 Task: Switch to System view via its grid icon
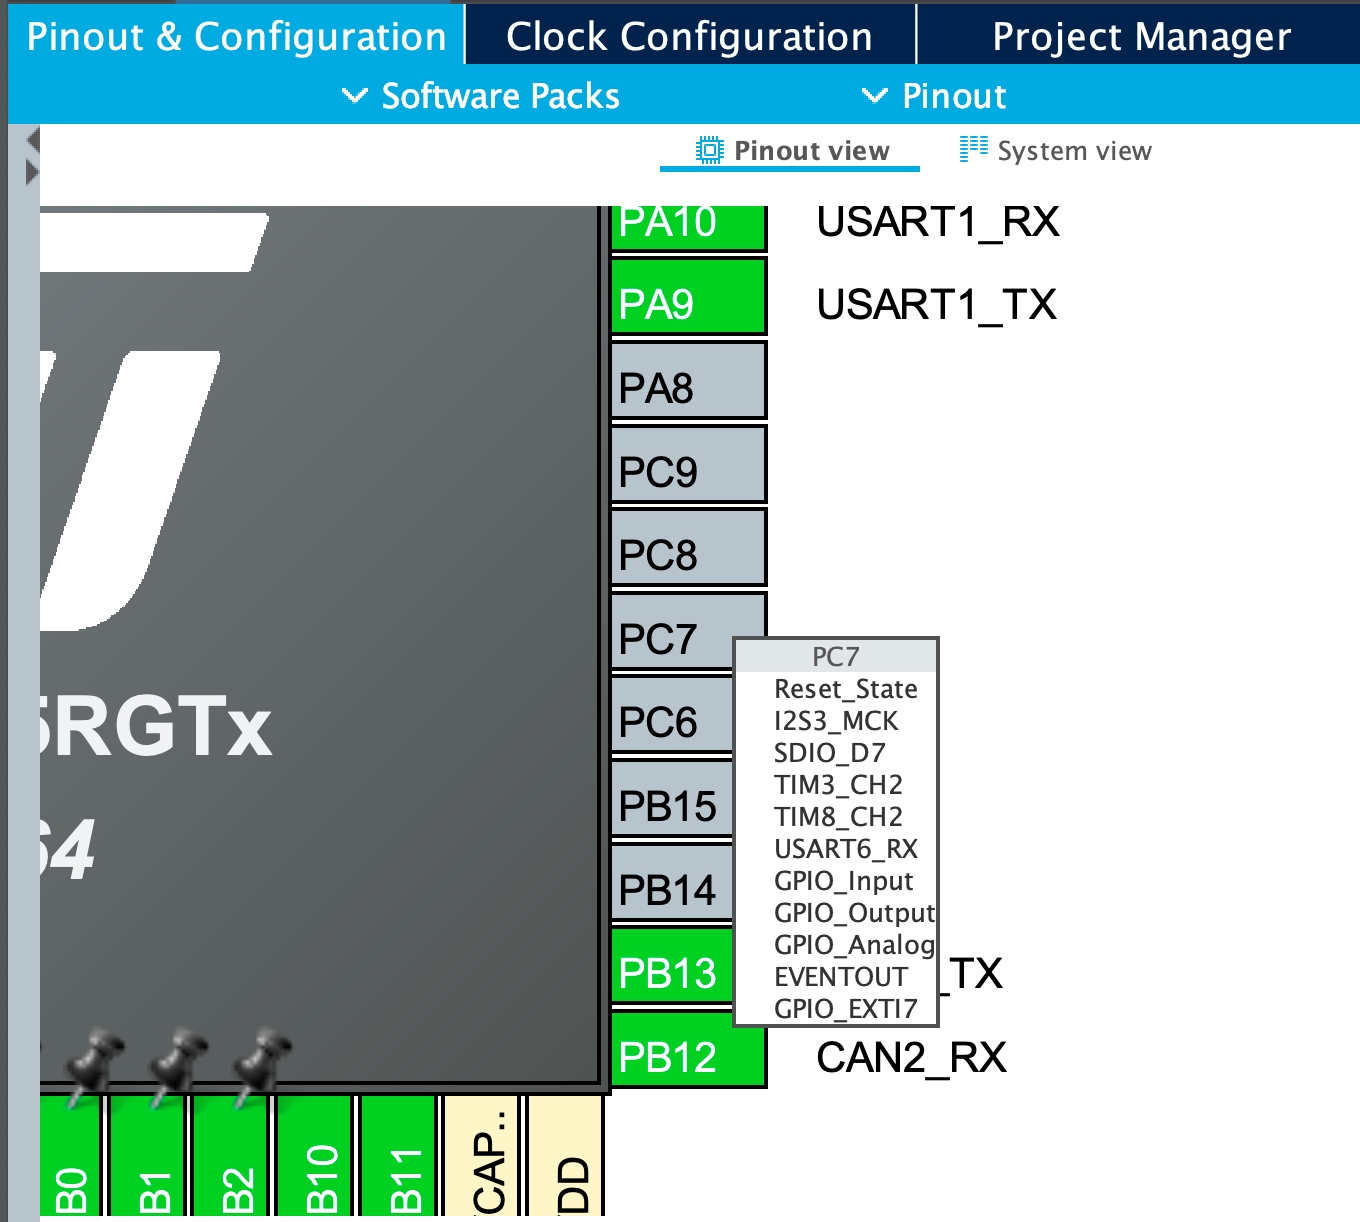point(973,150)
